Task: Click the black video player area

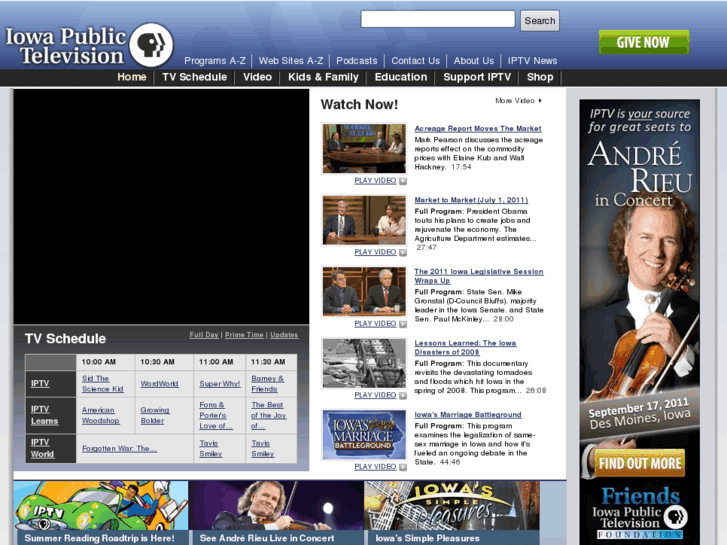Action: pyautogui.click(x=161, y=206)
